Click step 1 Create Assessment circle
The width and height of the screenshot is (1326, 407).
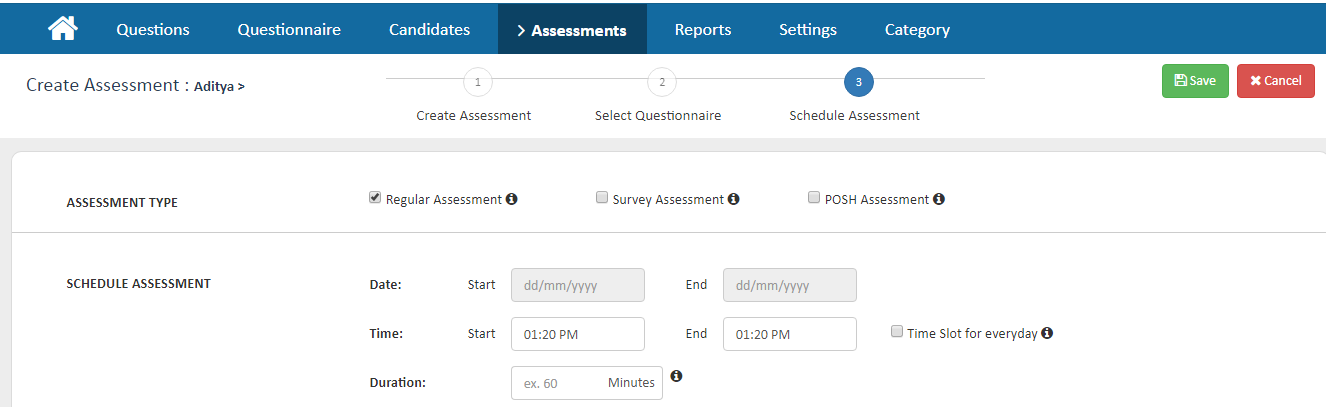pyautogui.click(x=477, y=82)
